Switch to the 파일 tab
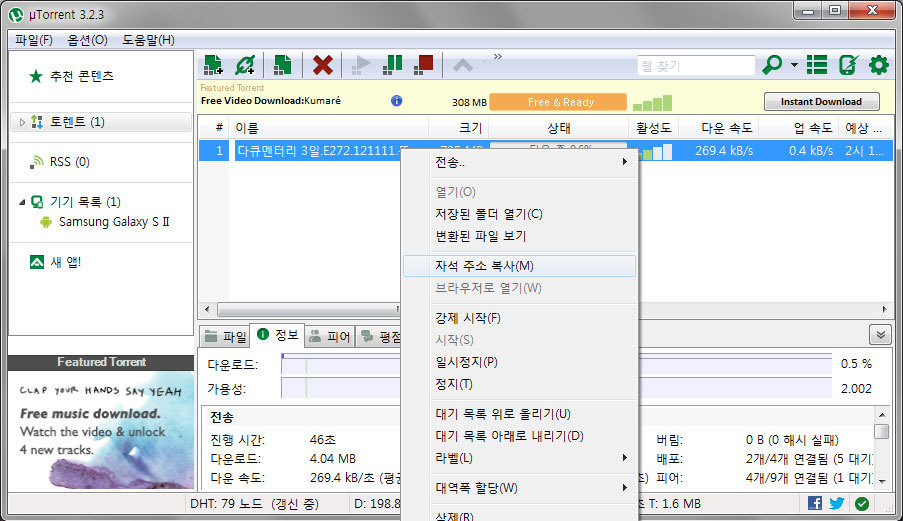The height and width of the screenshot is (521, 903). 225,337
